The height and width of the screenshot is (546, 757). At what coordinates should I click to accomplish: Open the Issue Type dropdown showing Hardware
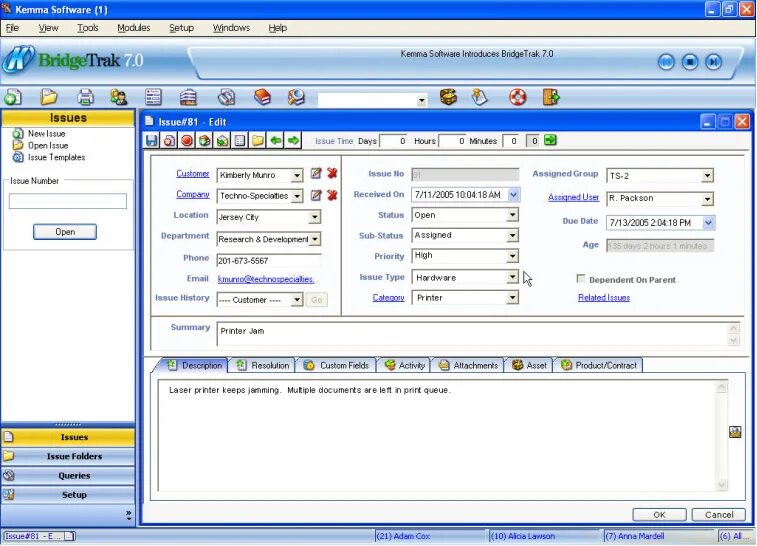click(512, 277)
